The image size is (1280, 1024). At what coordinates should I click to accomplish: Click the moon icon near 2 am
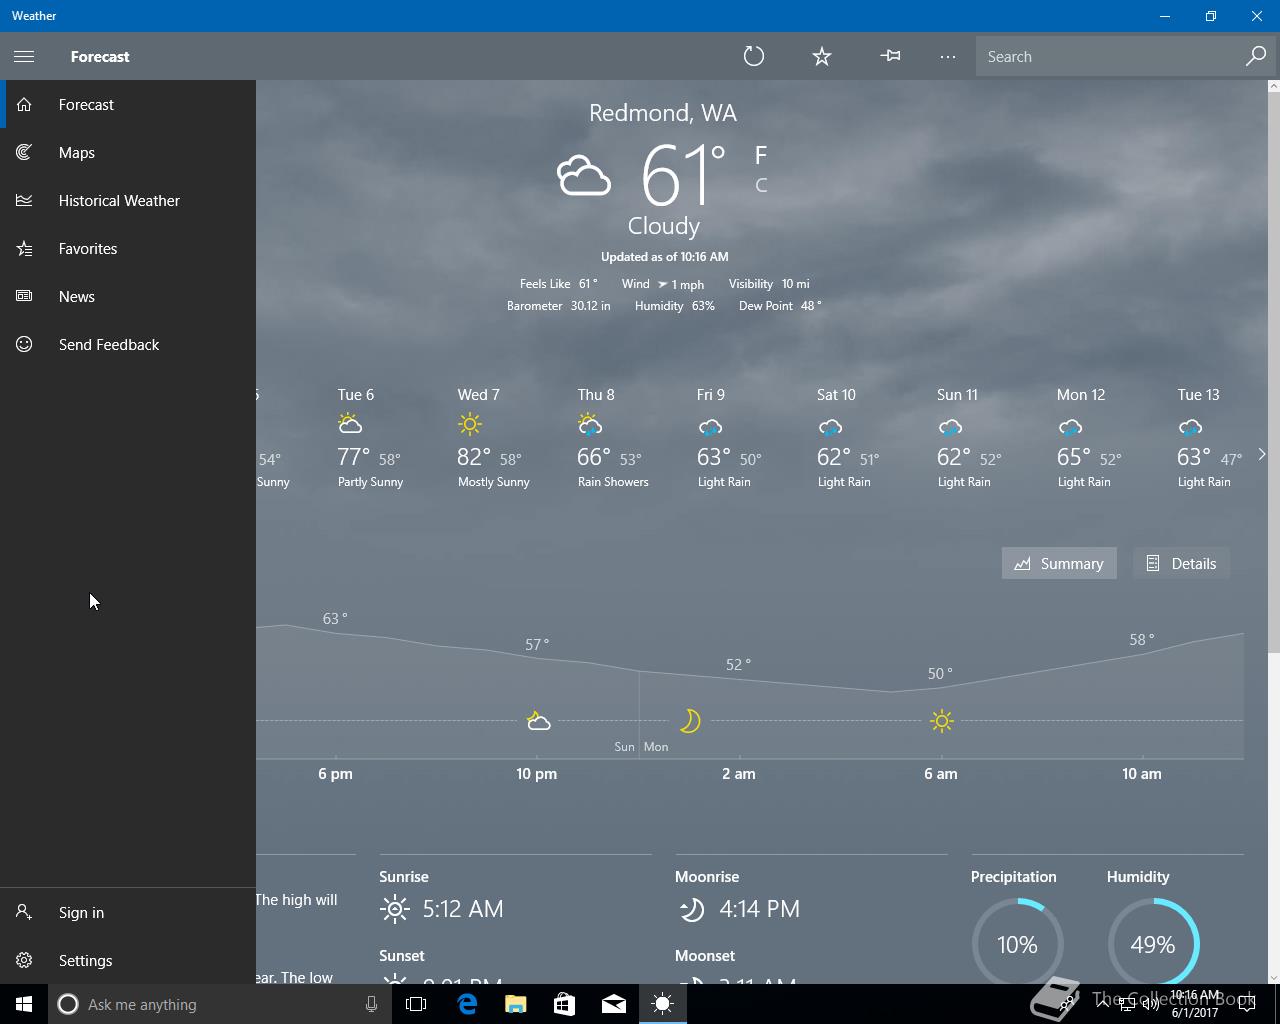coord(690,720)
